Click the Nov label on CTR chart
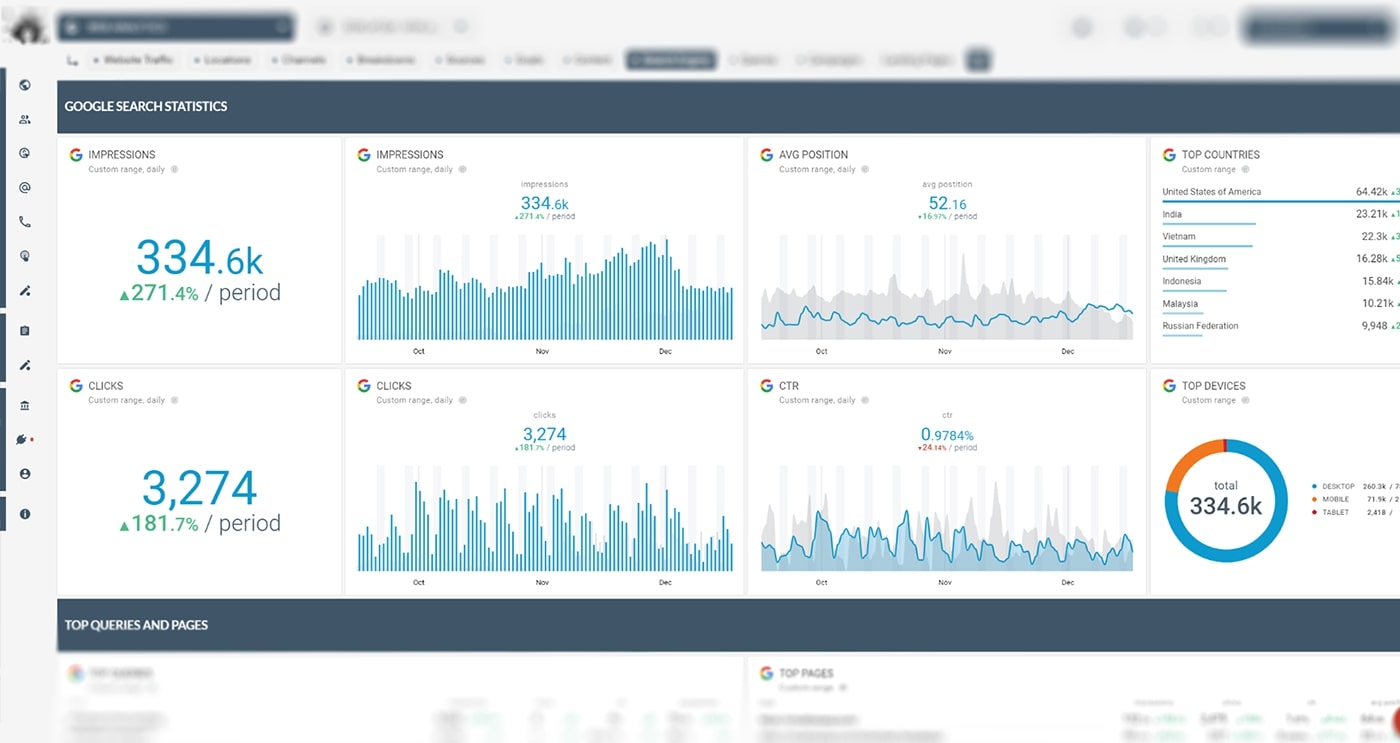The height and width of the screenshot is (743, 1400). tap(945, 582)
